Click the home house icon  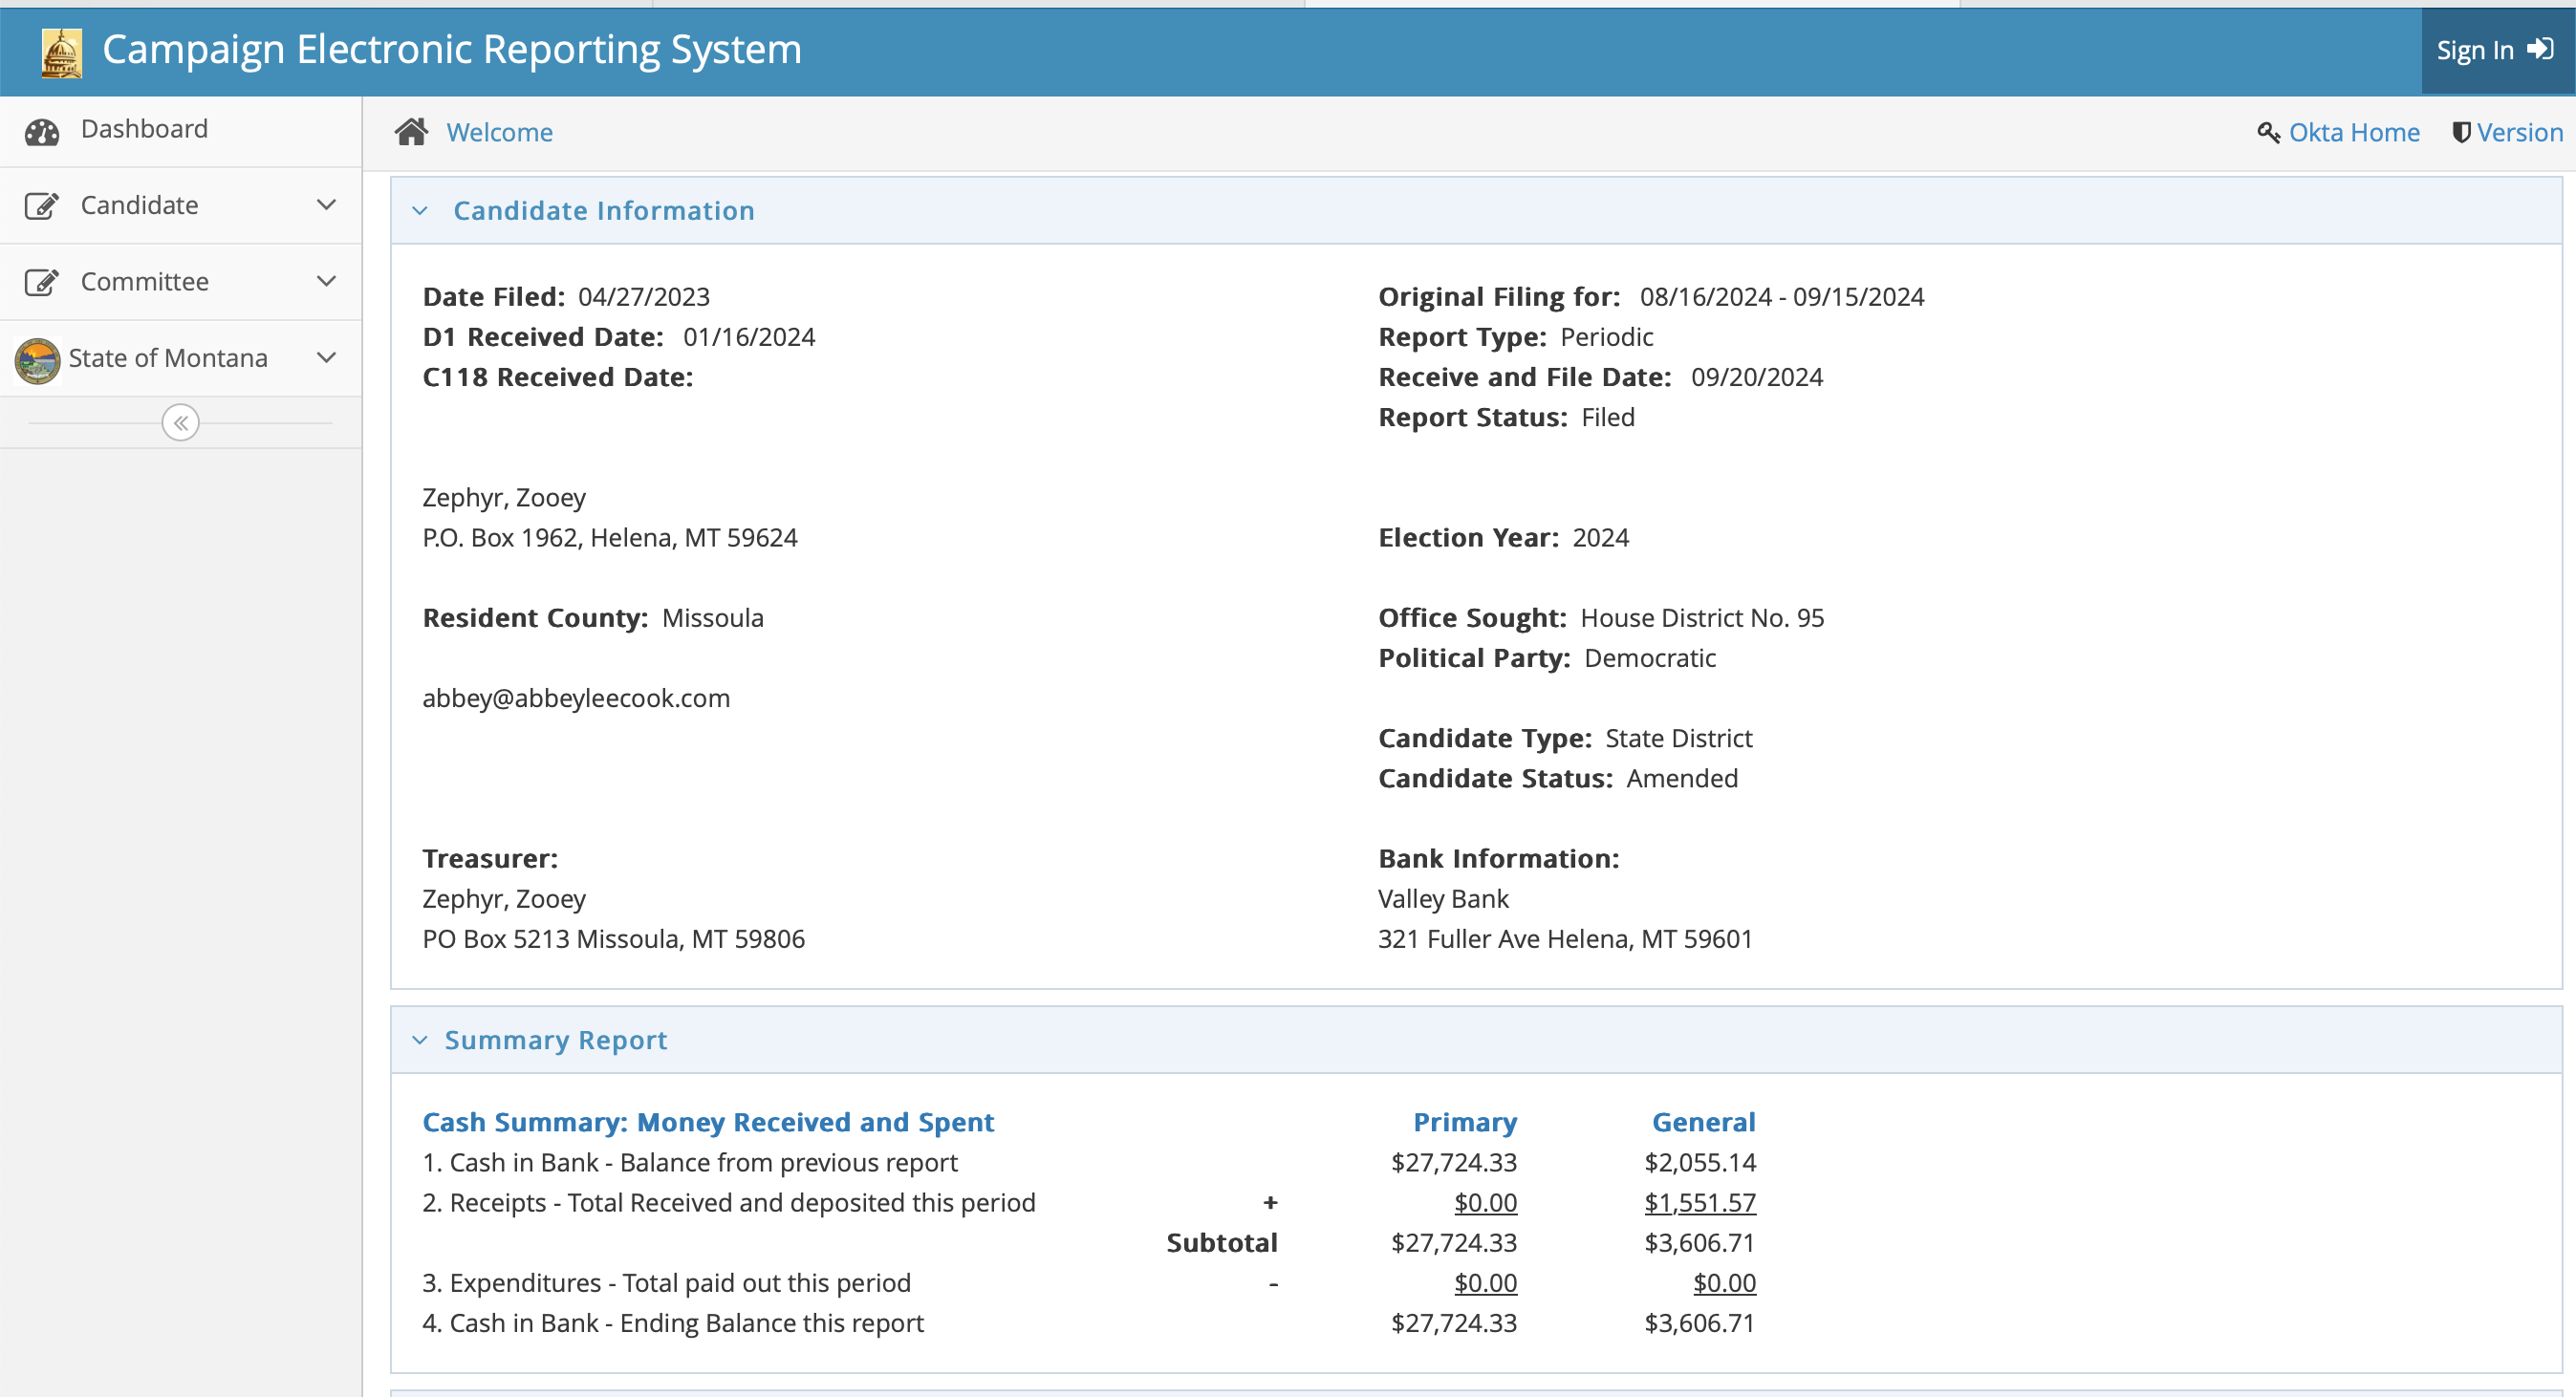pyautogui.click(x=411, y=132)
